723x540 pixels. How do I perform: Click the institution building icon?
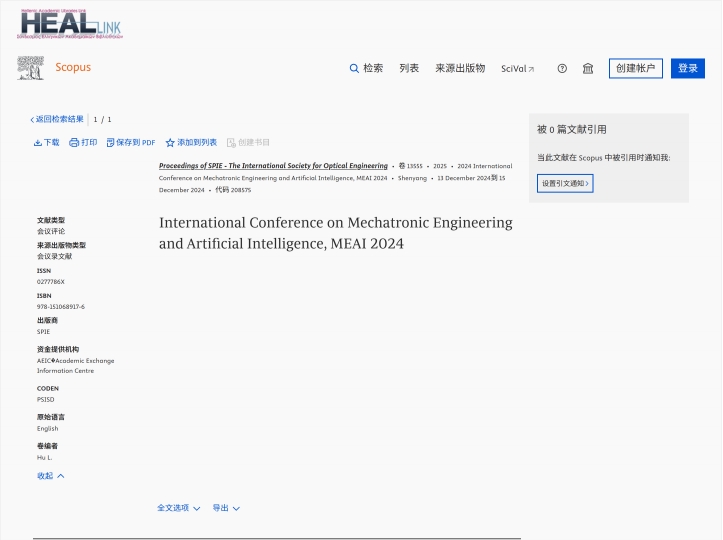[588, 68]
